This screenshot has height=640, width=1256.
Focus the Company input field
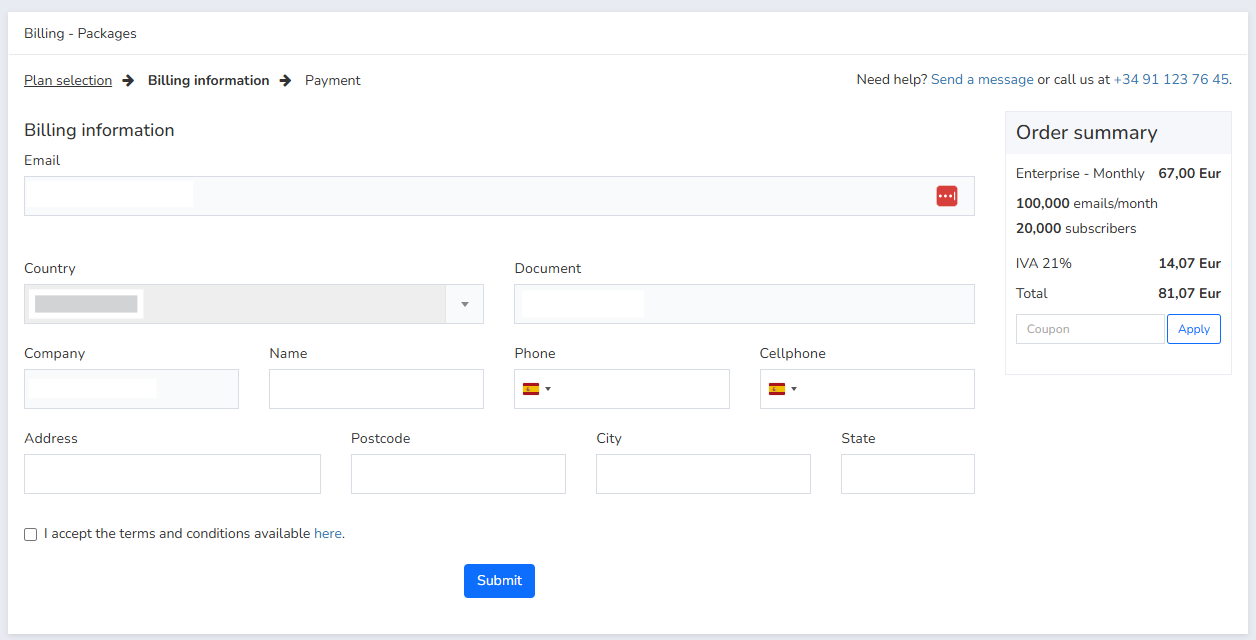[x=131, y=389]
